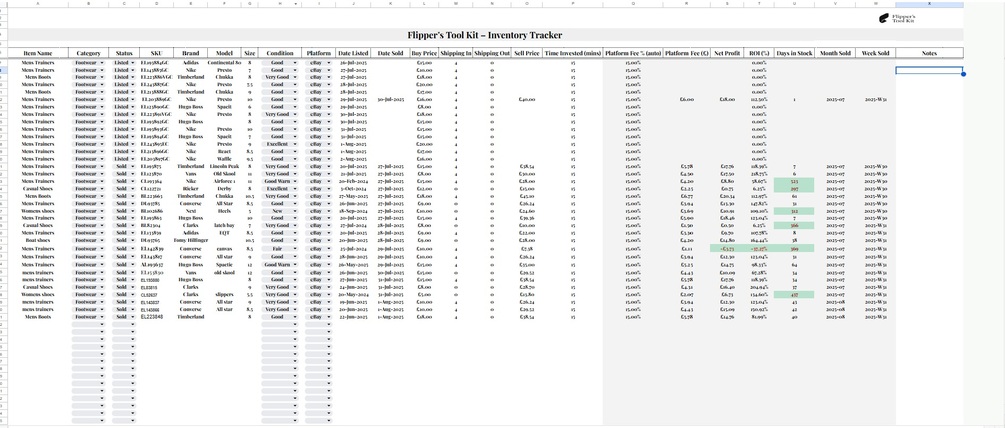The width and height of the screenshot is (1005, 428).
Task: Select the Shipping In header cell
Action: pyautogui.click(x=456, y=53)
